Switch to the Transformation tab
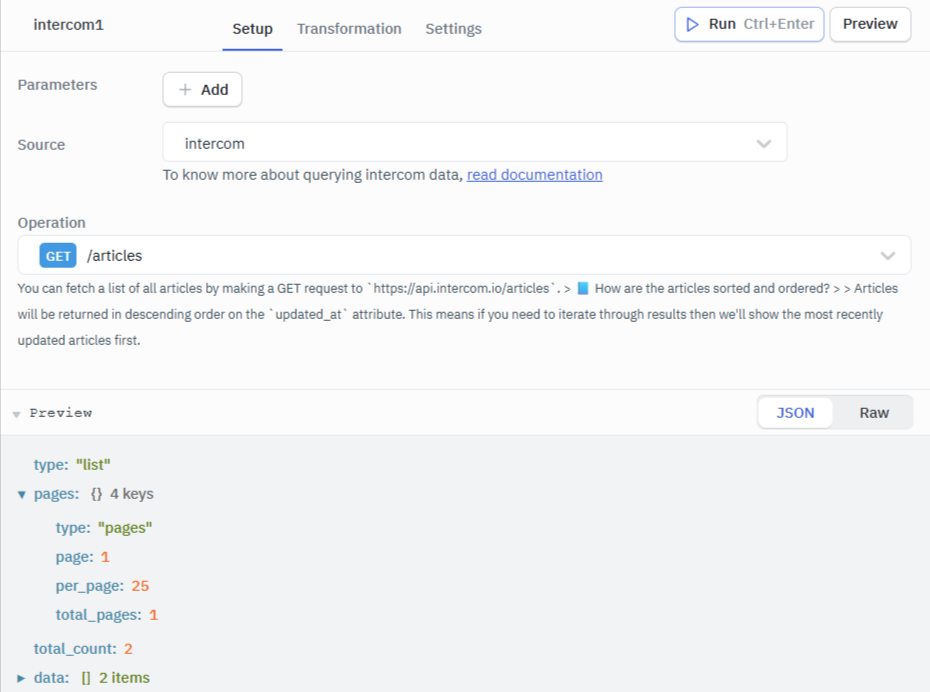The image size is (930, 692). pos(349,28)
